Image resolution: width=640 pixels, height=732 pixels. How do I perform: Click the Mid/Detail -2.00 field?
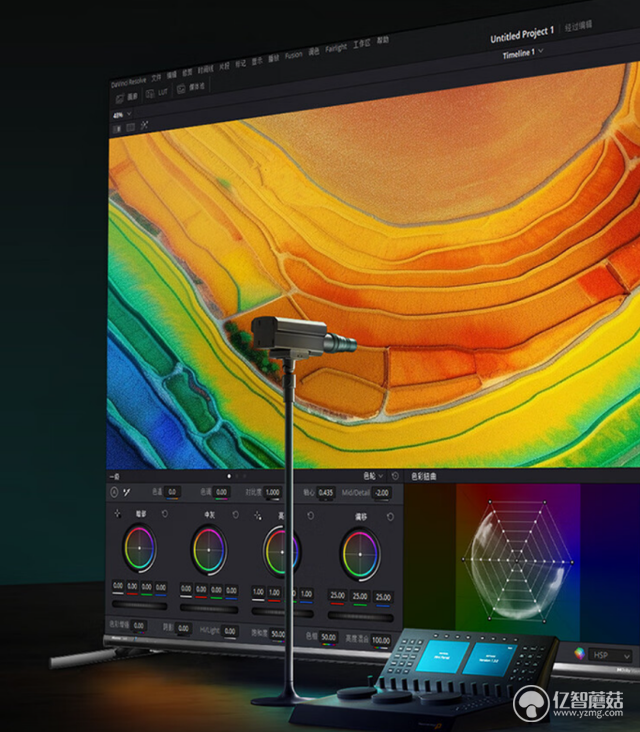pyautogui.click(x=381, y=493)
